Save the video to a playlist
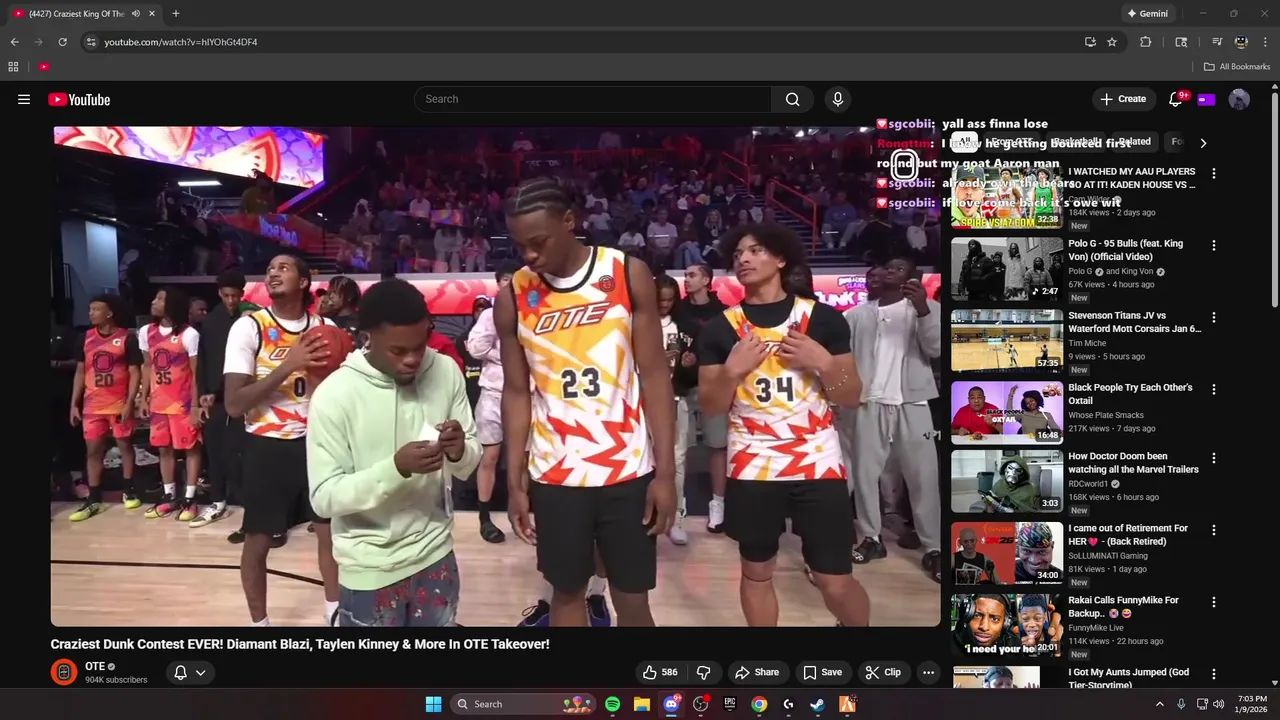 822,672
